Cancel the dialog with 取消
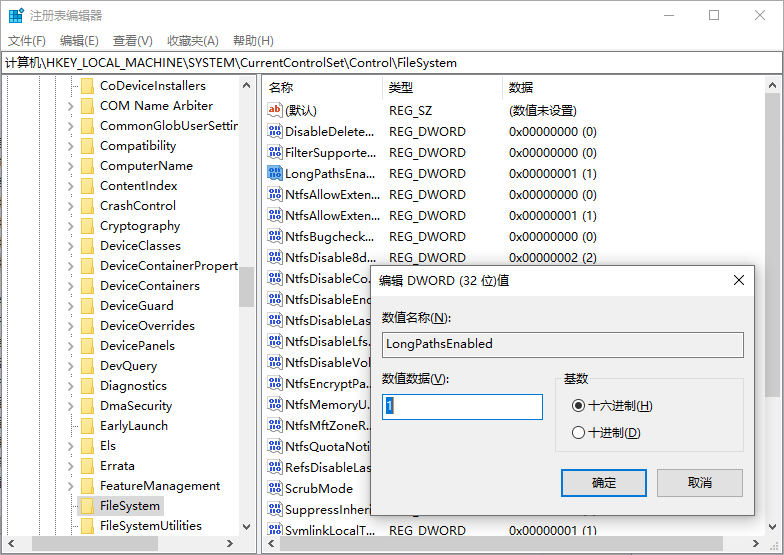Viewport: 784px width, 555px height. pos(700,483)
